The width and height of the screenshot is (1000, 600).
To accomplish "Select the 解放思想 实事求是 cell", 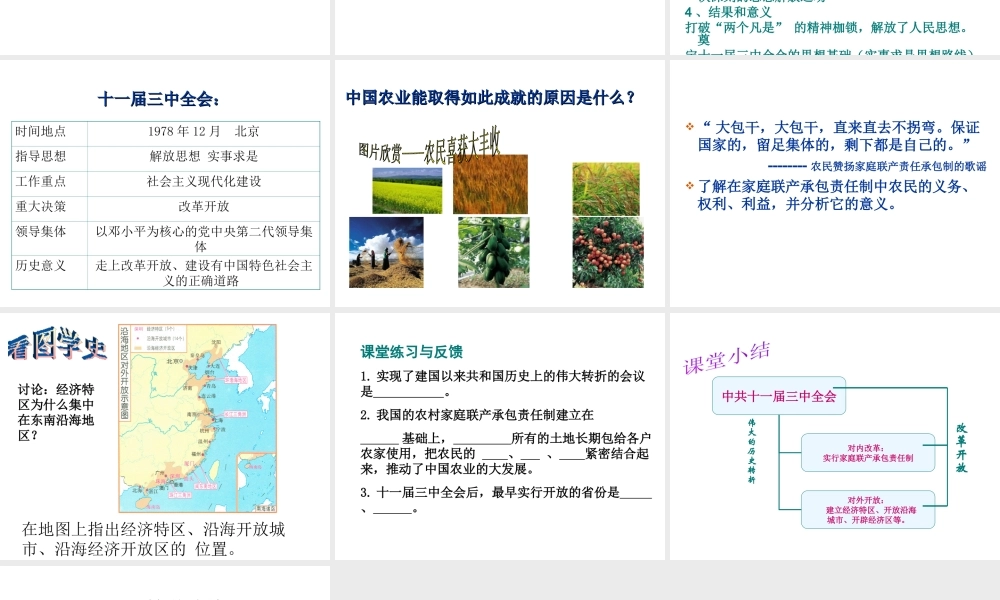I will point(203,157).
